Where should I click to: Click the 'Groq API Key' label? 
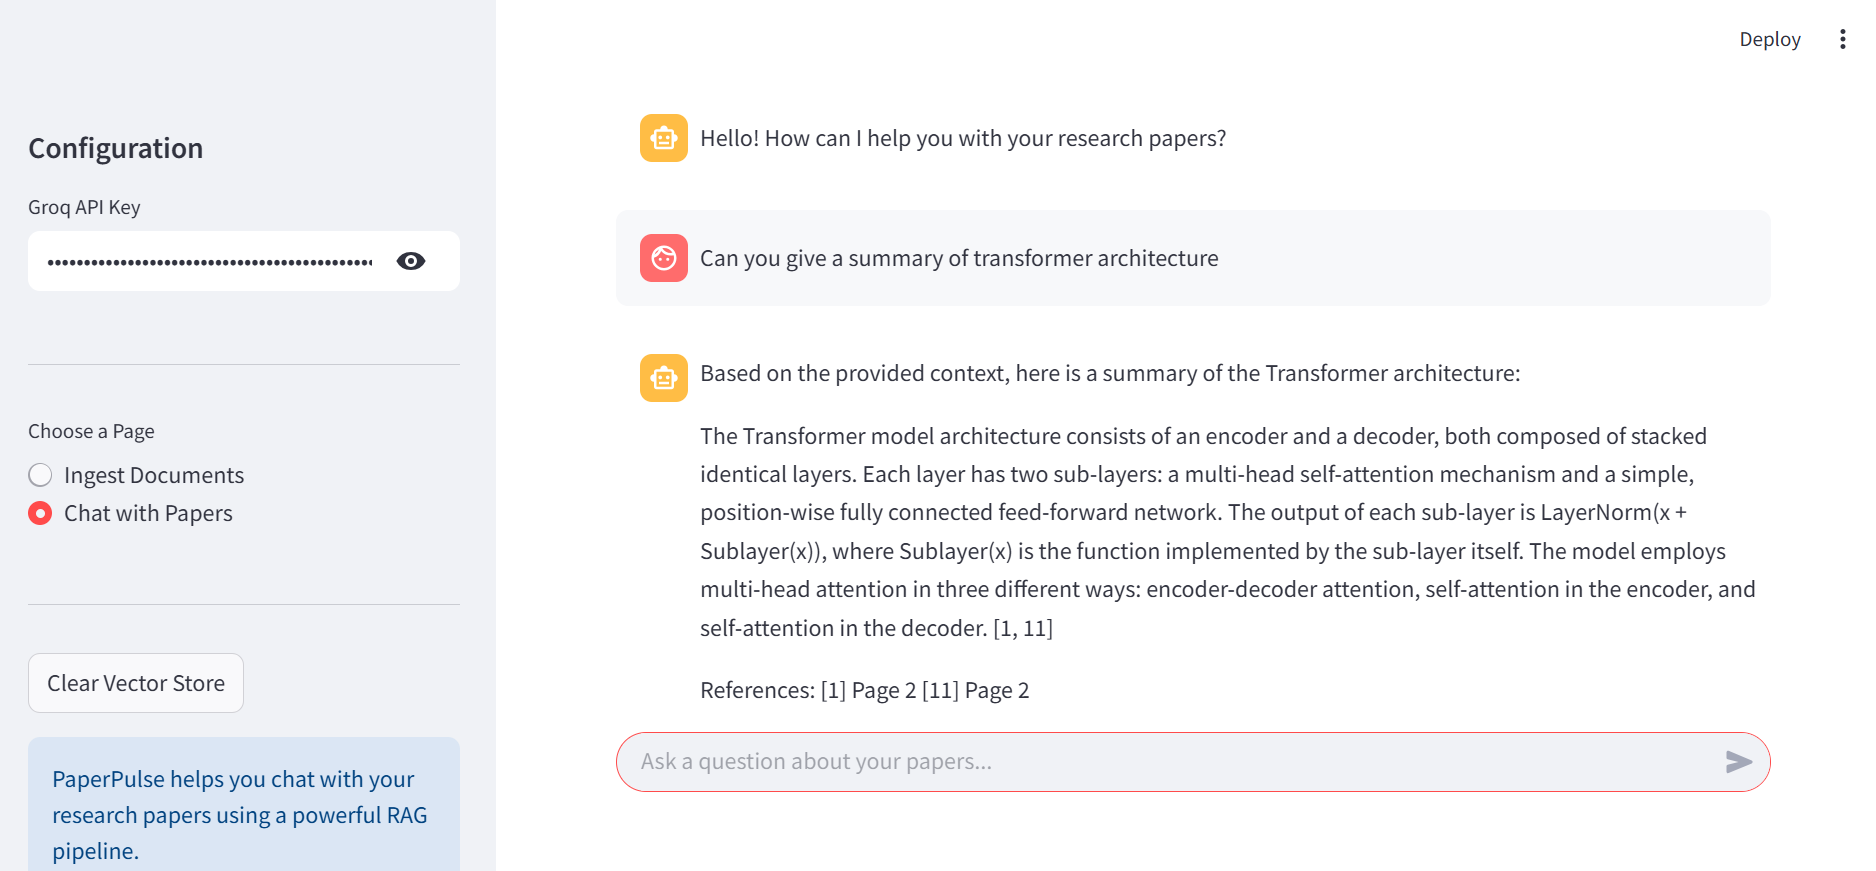pos(84,207)
